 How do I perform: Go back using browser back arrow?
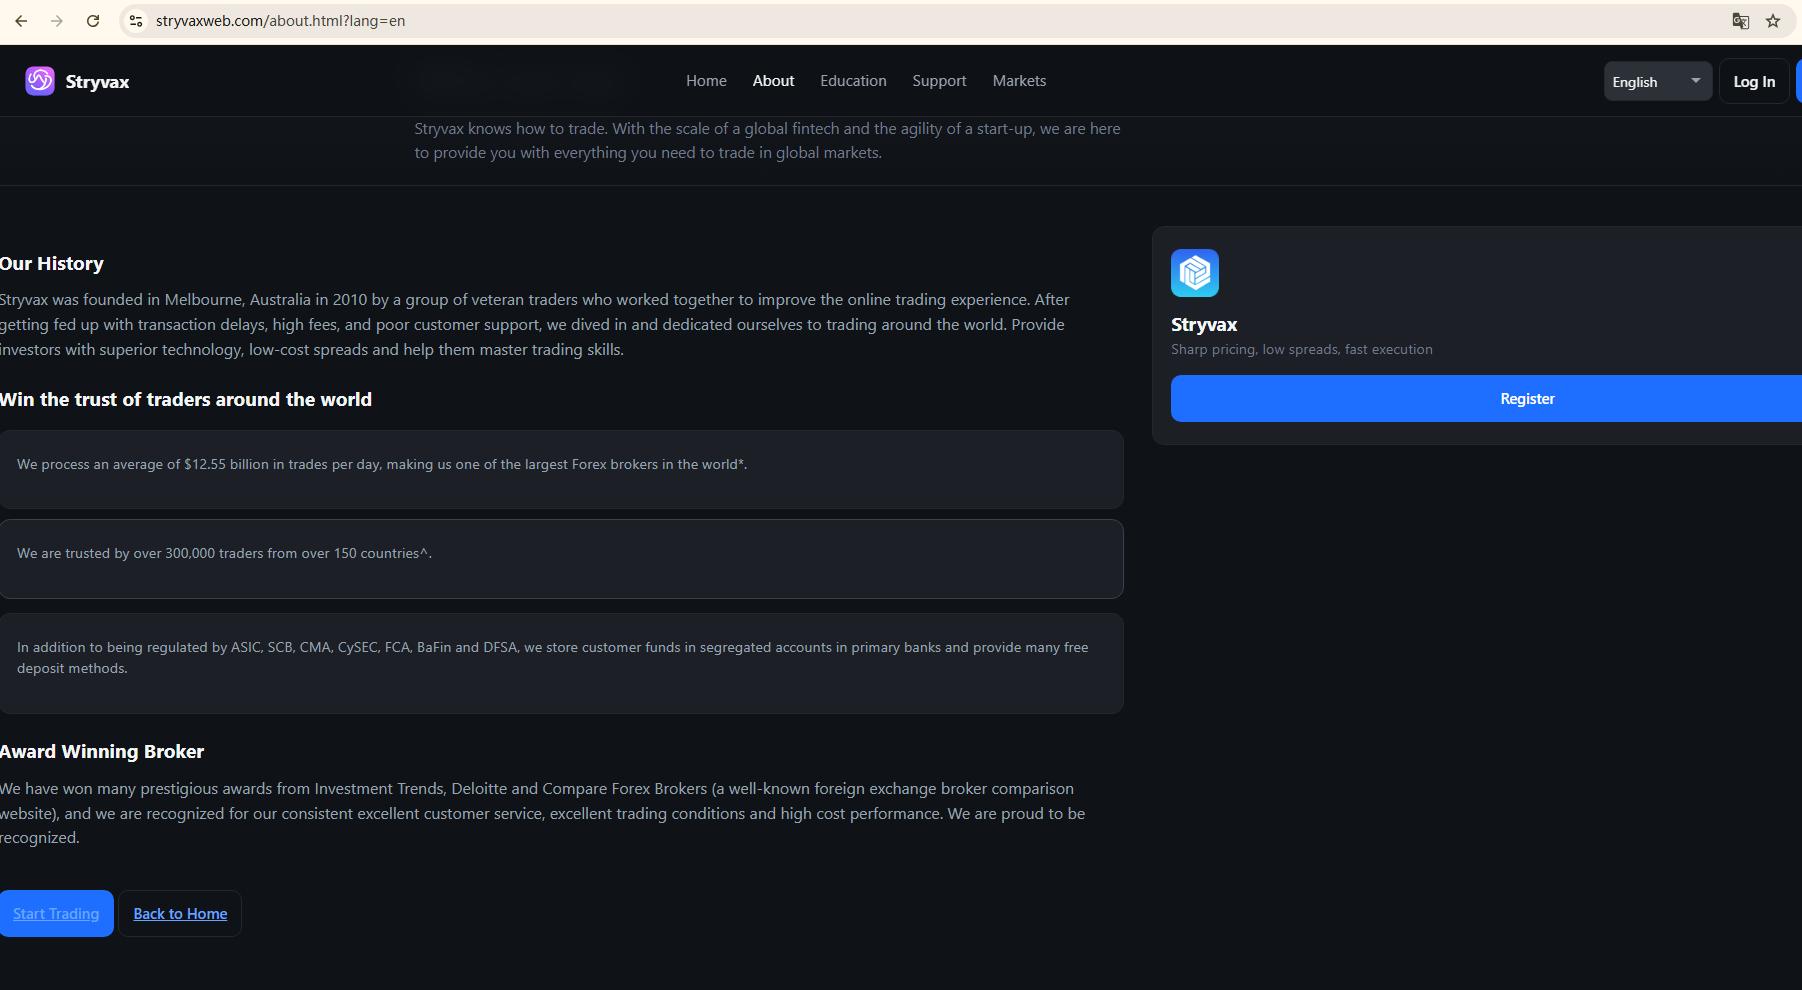pos(21,21)
